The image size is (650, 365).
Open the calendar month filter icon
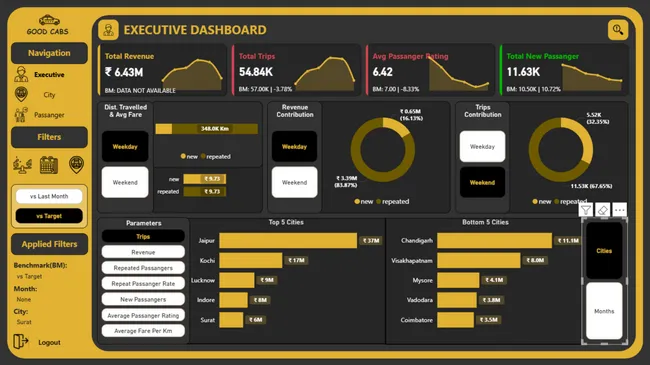[x=49, y=165]
